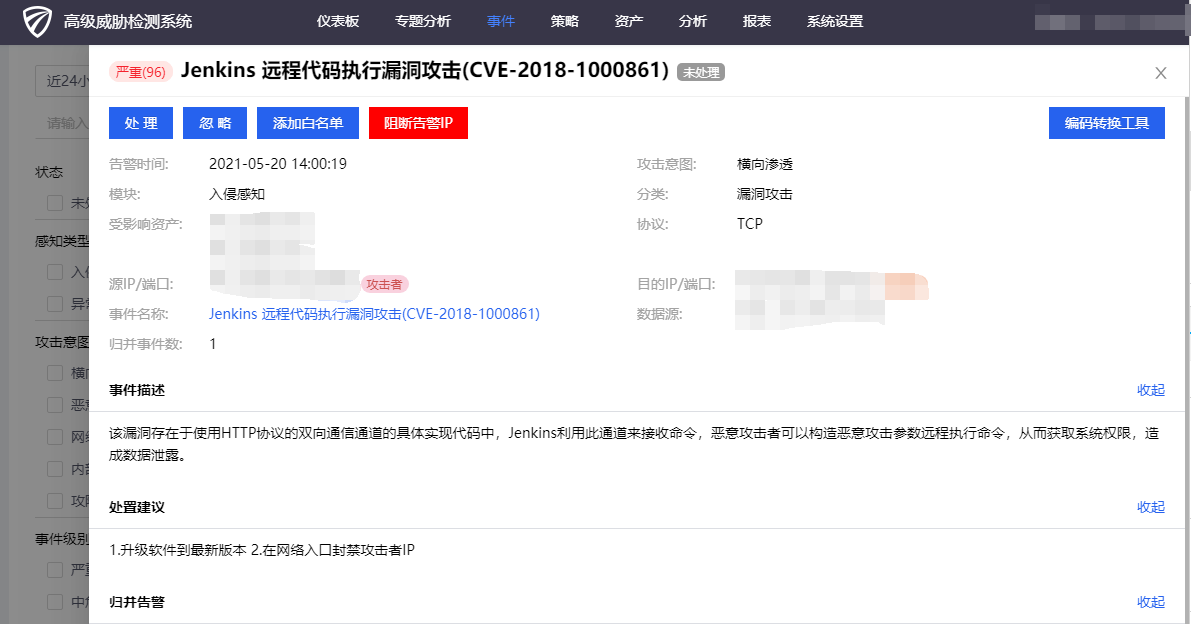Click the red 阻断告警IP button
This screenshot has height=624, width=1191.
[419, 123]
